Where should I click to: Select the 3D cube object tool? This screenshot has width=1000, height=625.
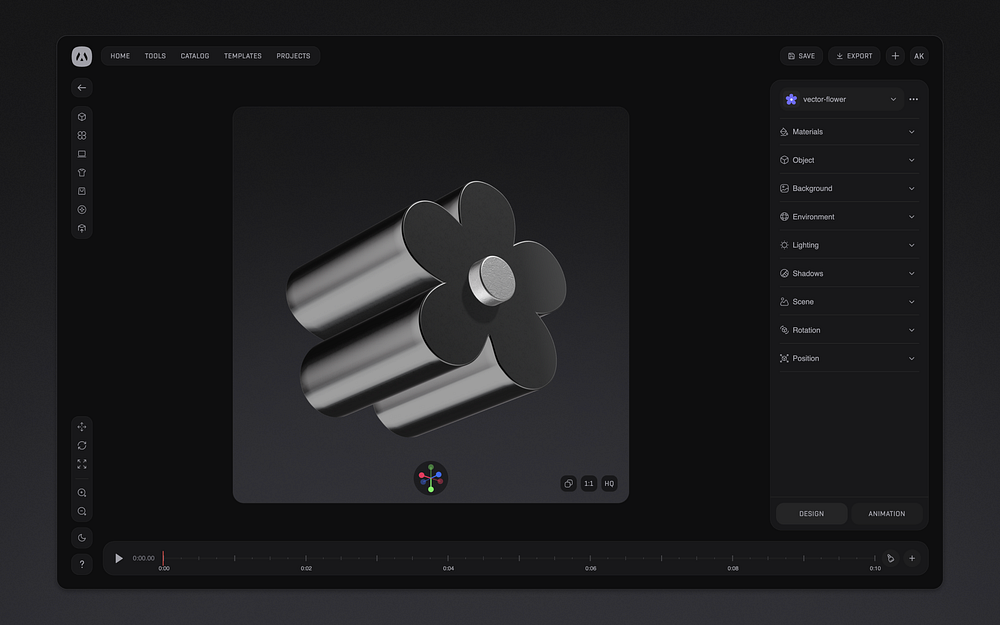(82, 117)
